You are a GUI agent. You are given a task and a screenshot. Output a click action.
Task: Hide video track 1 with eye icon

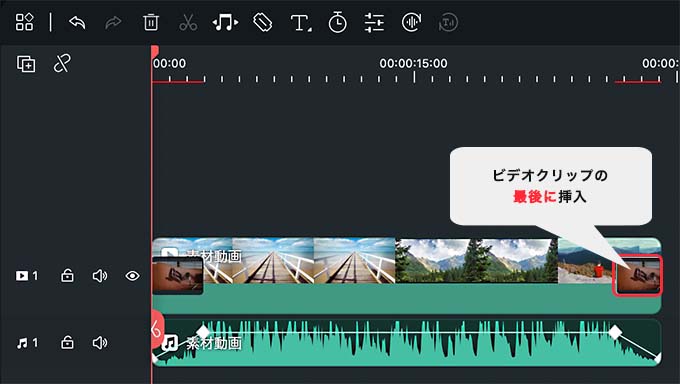click(x=132, y=276)
